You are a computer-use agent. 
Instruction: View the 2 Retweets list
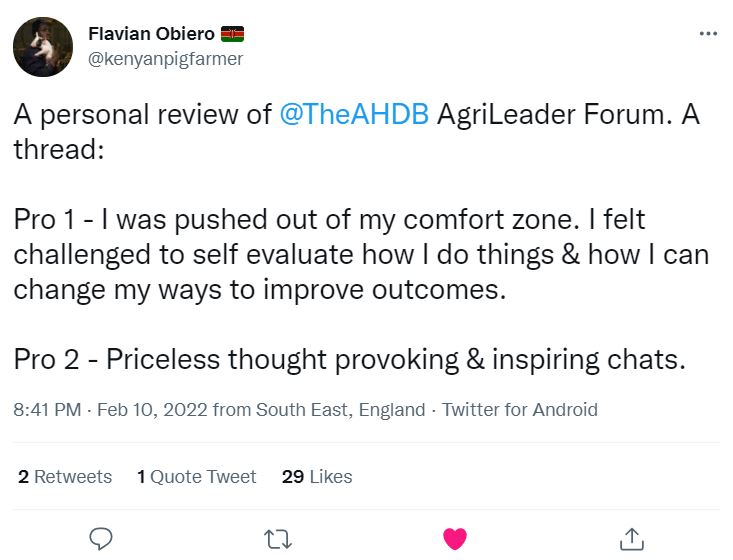[x=65, y=477]
